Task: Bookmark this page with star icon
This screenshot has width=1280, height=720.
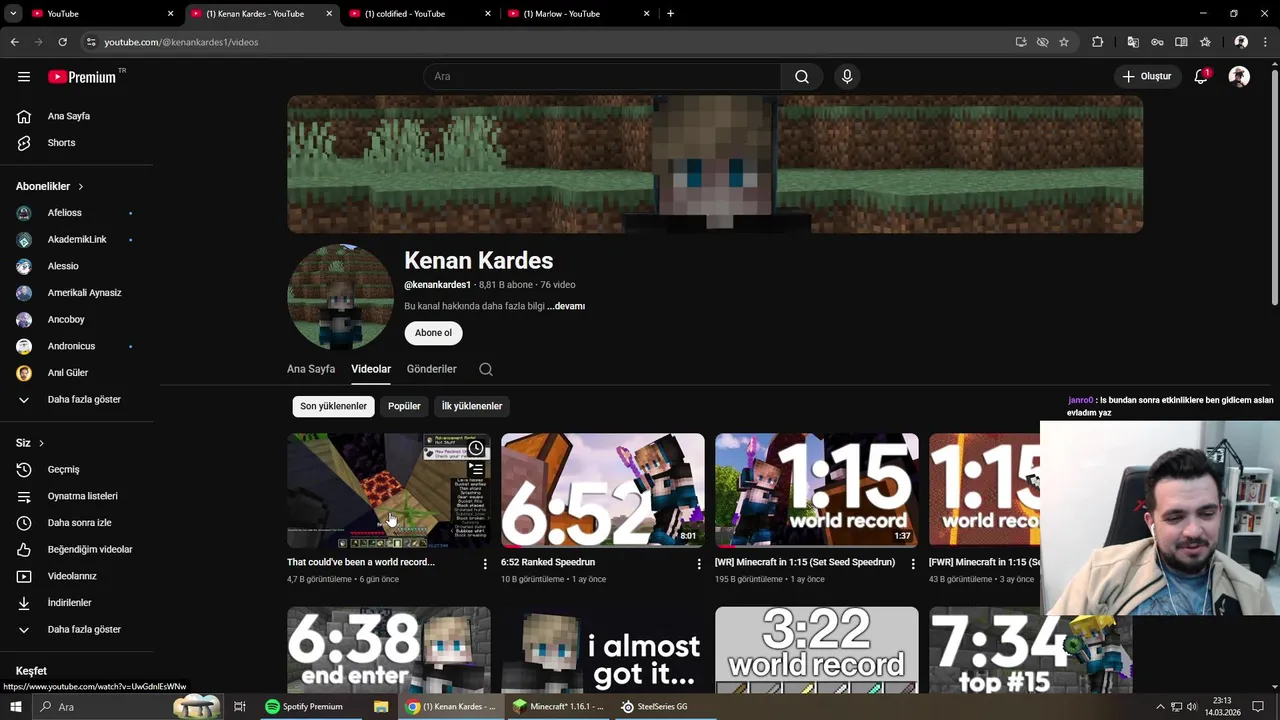Action: pyautogui.click(x=1064, y=42)
